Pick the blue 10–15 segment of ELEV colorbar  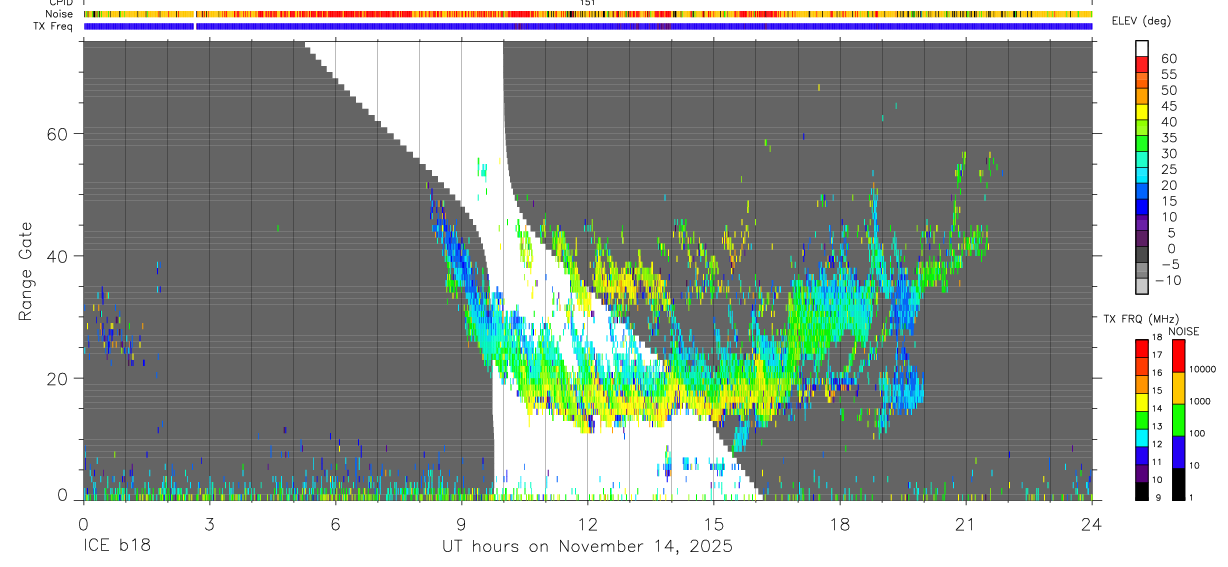1142,208
